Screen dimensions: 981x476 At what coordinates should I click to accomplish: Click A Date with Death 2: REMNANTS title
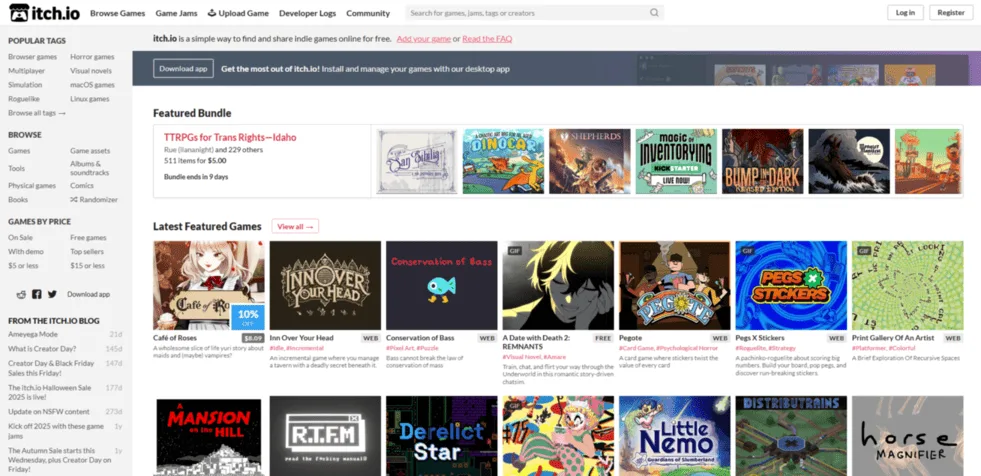(x=536, y=342)
